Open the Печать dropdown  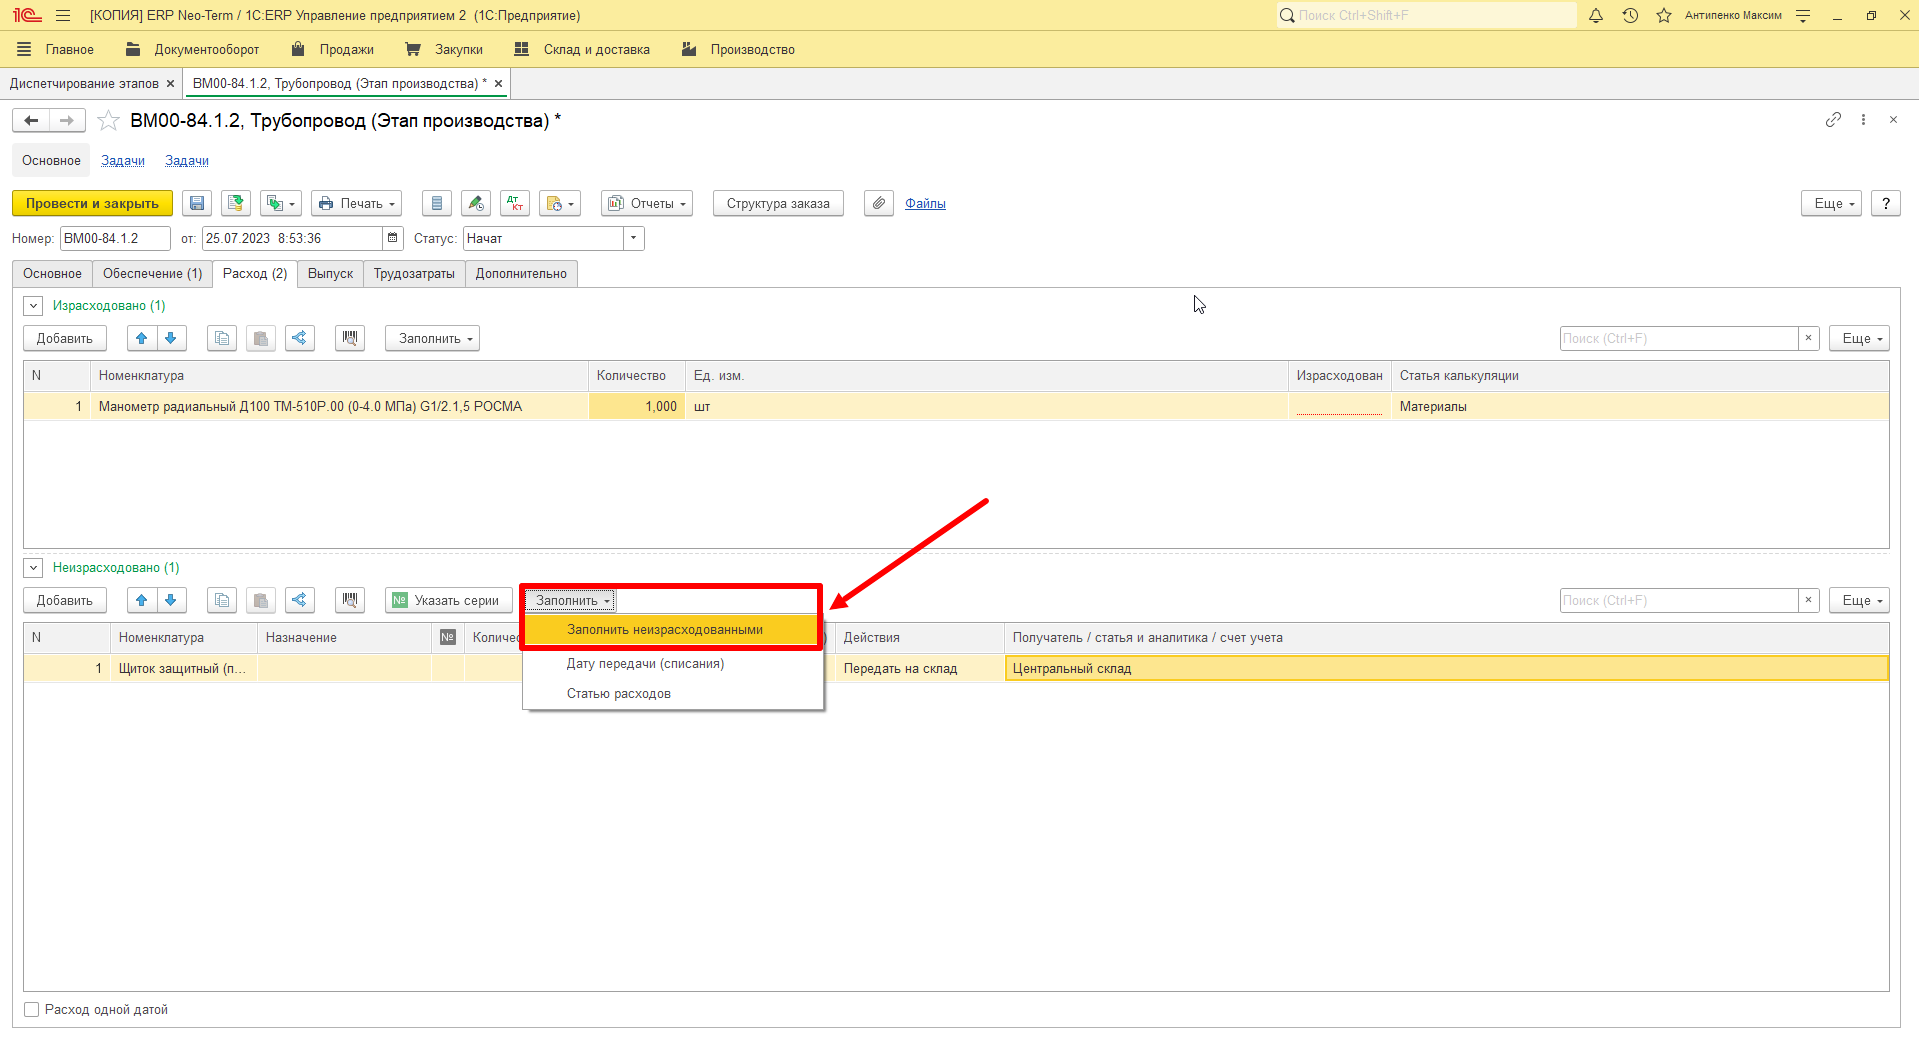click(x=356, y=203)
